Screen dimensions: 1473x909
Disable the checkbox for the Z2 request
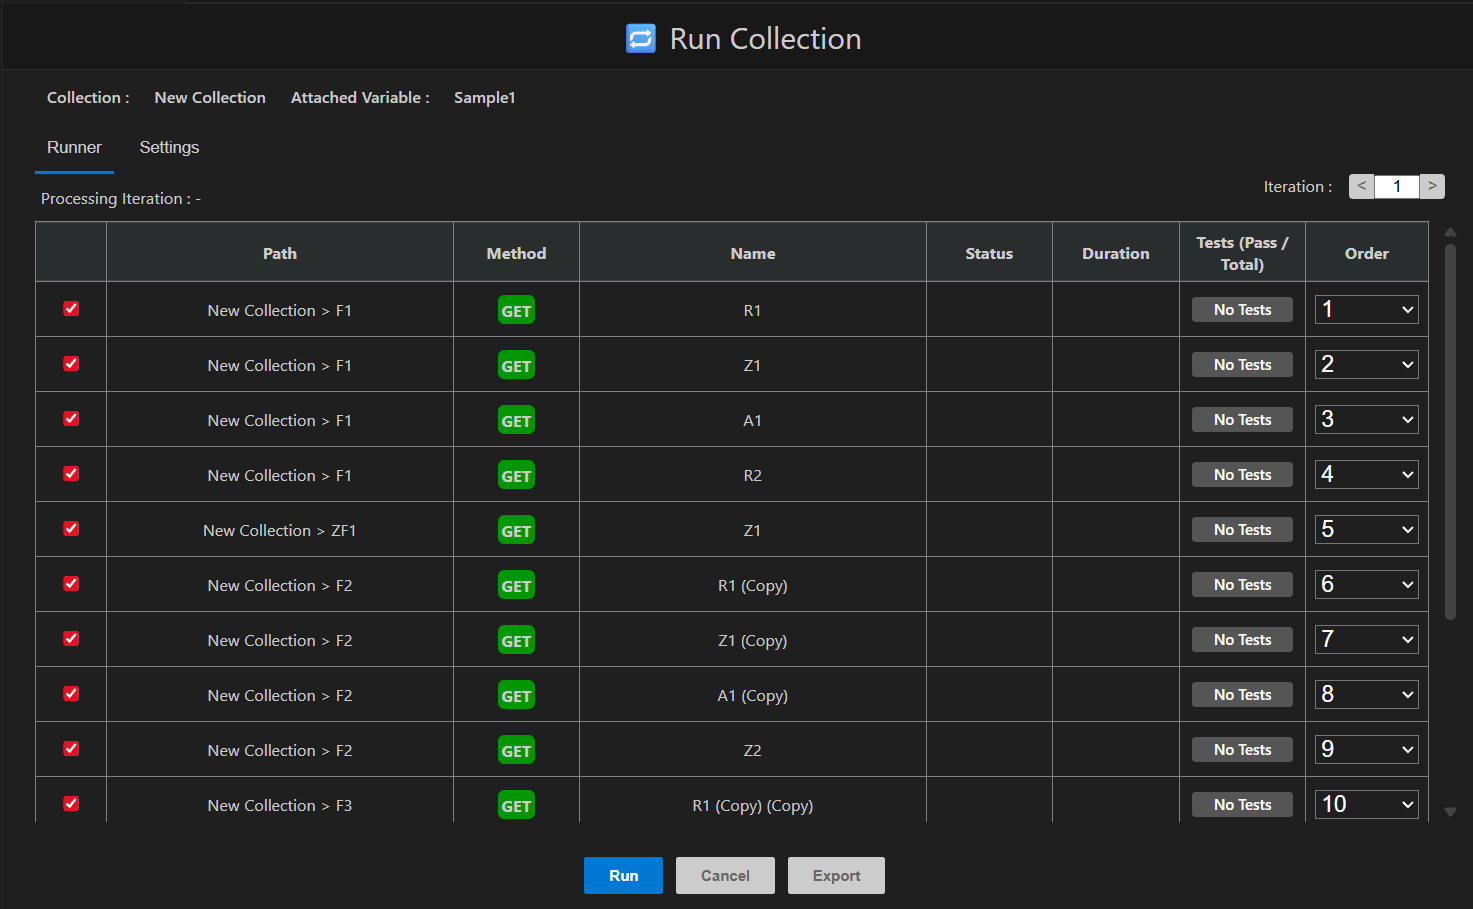click(71, 749)
